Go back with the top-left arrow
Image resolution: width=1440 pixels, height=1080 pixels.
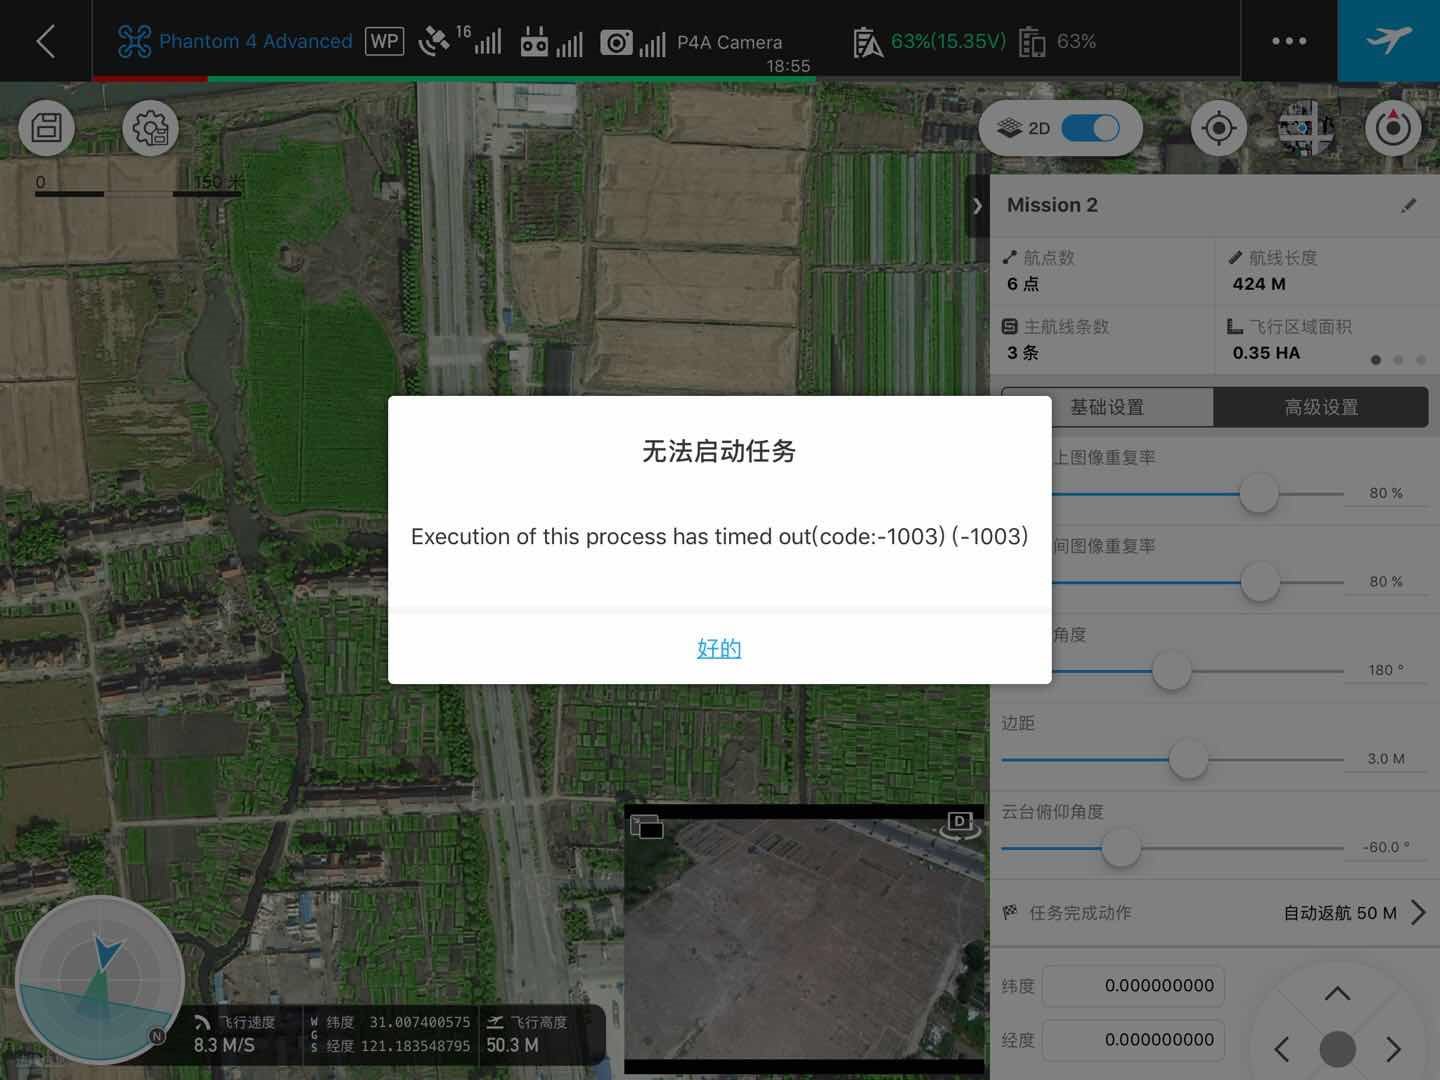45,41
